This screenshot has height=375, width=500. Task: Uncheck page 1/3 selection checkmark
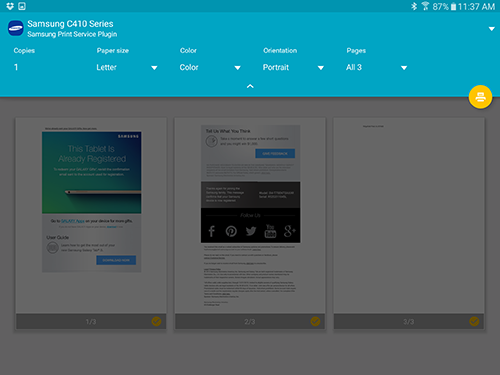pos(156,321)
